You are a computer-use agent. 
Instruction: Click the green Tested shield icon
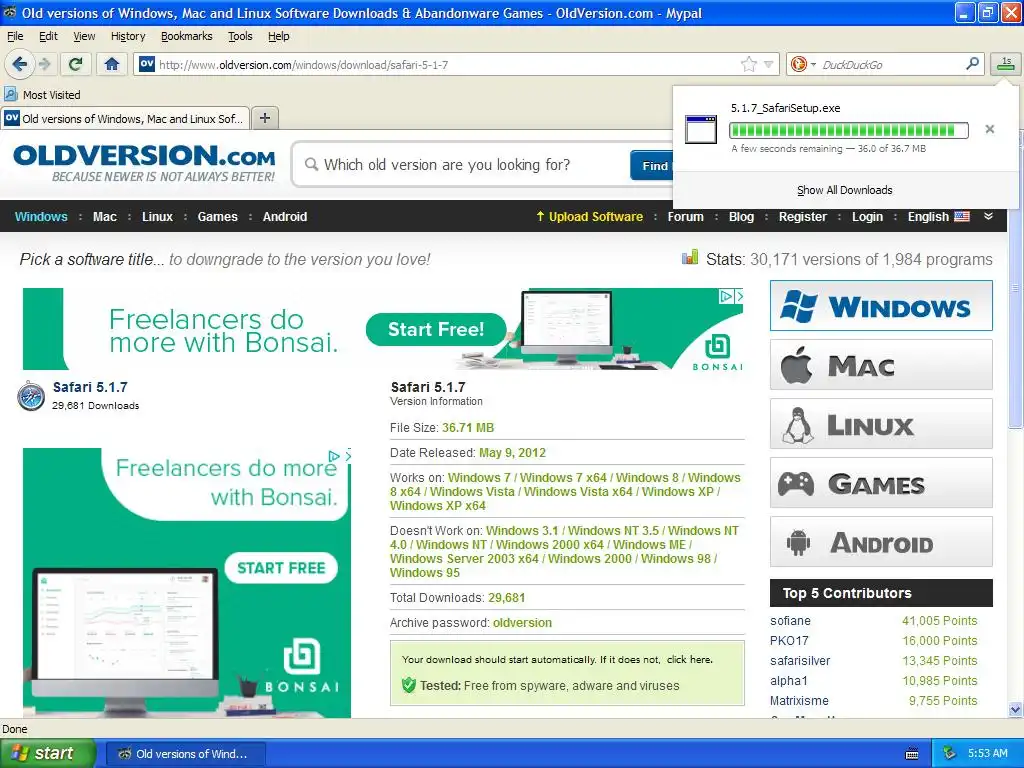(x=409, y=685)
